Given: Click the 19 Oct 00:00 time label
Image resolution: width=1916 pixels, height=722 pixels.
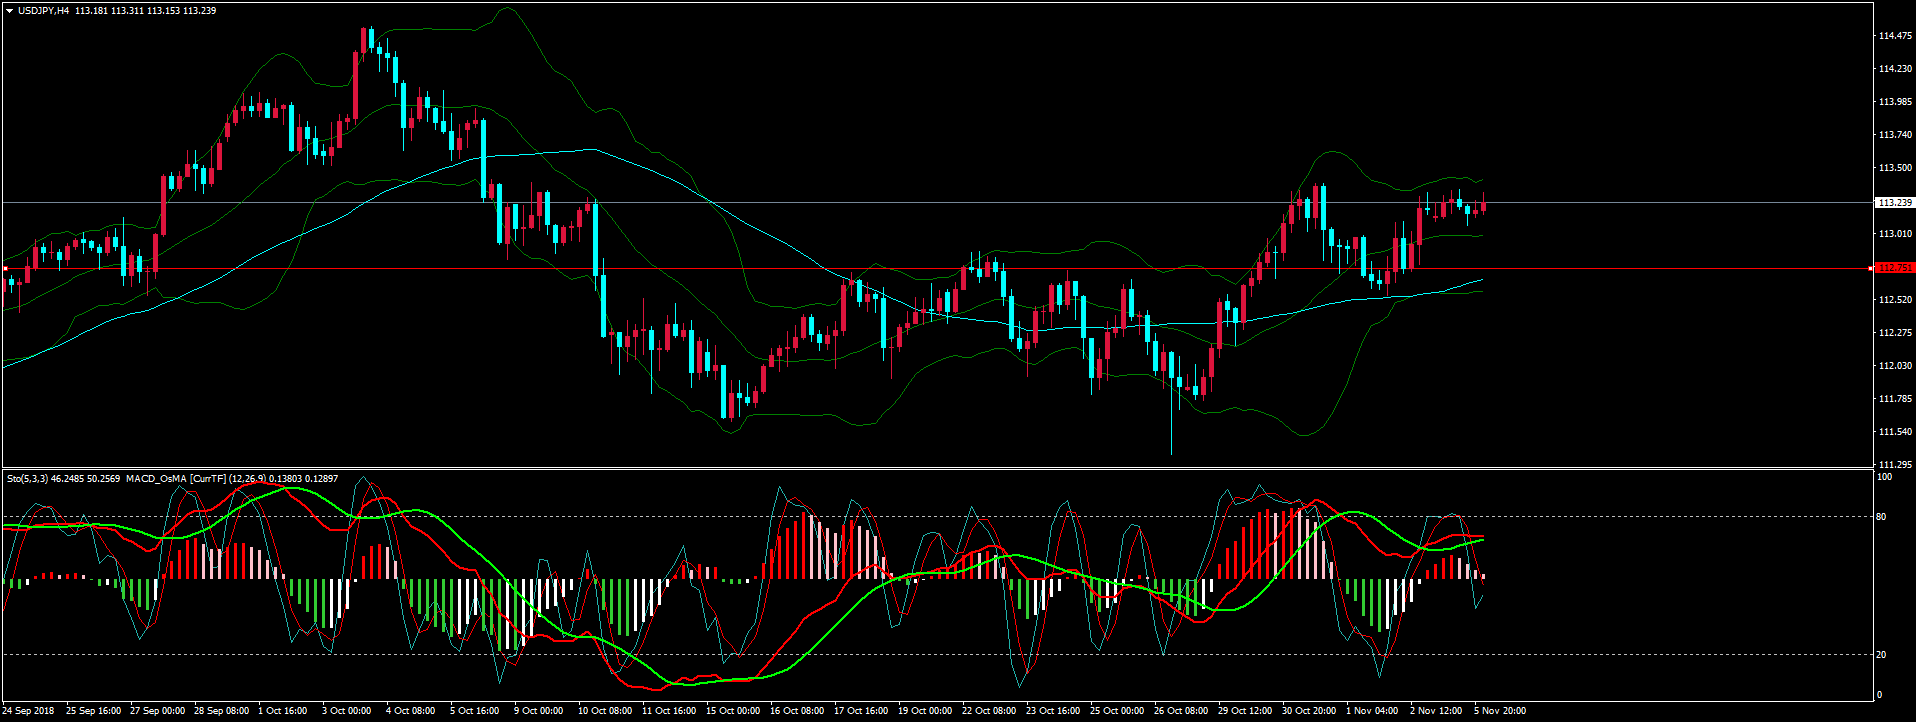Looking at the screenshot, I should pyautogui.click(x=925, y=711).
